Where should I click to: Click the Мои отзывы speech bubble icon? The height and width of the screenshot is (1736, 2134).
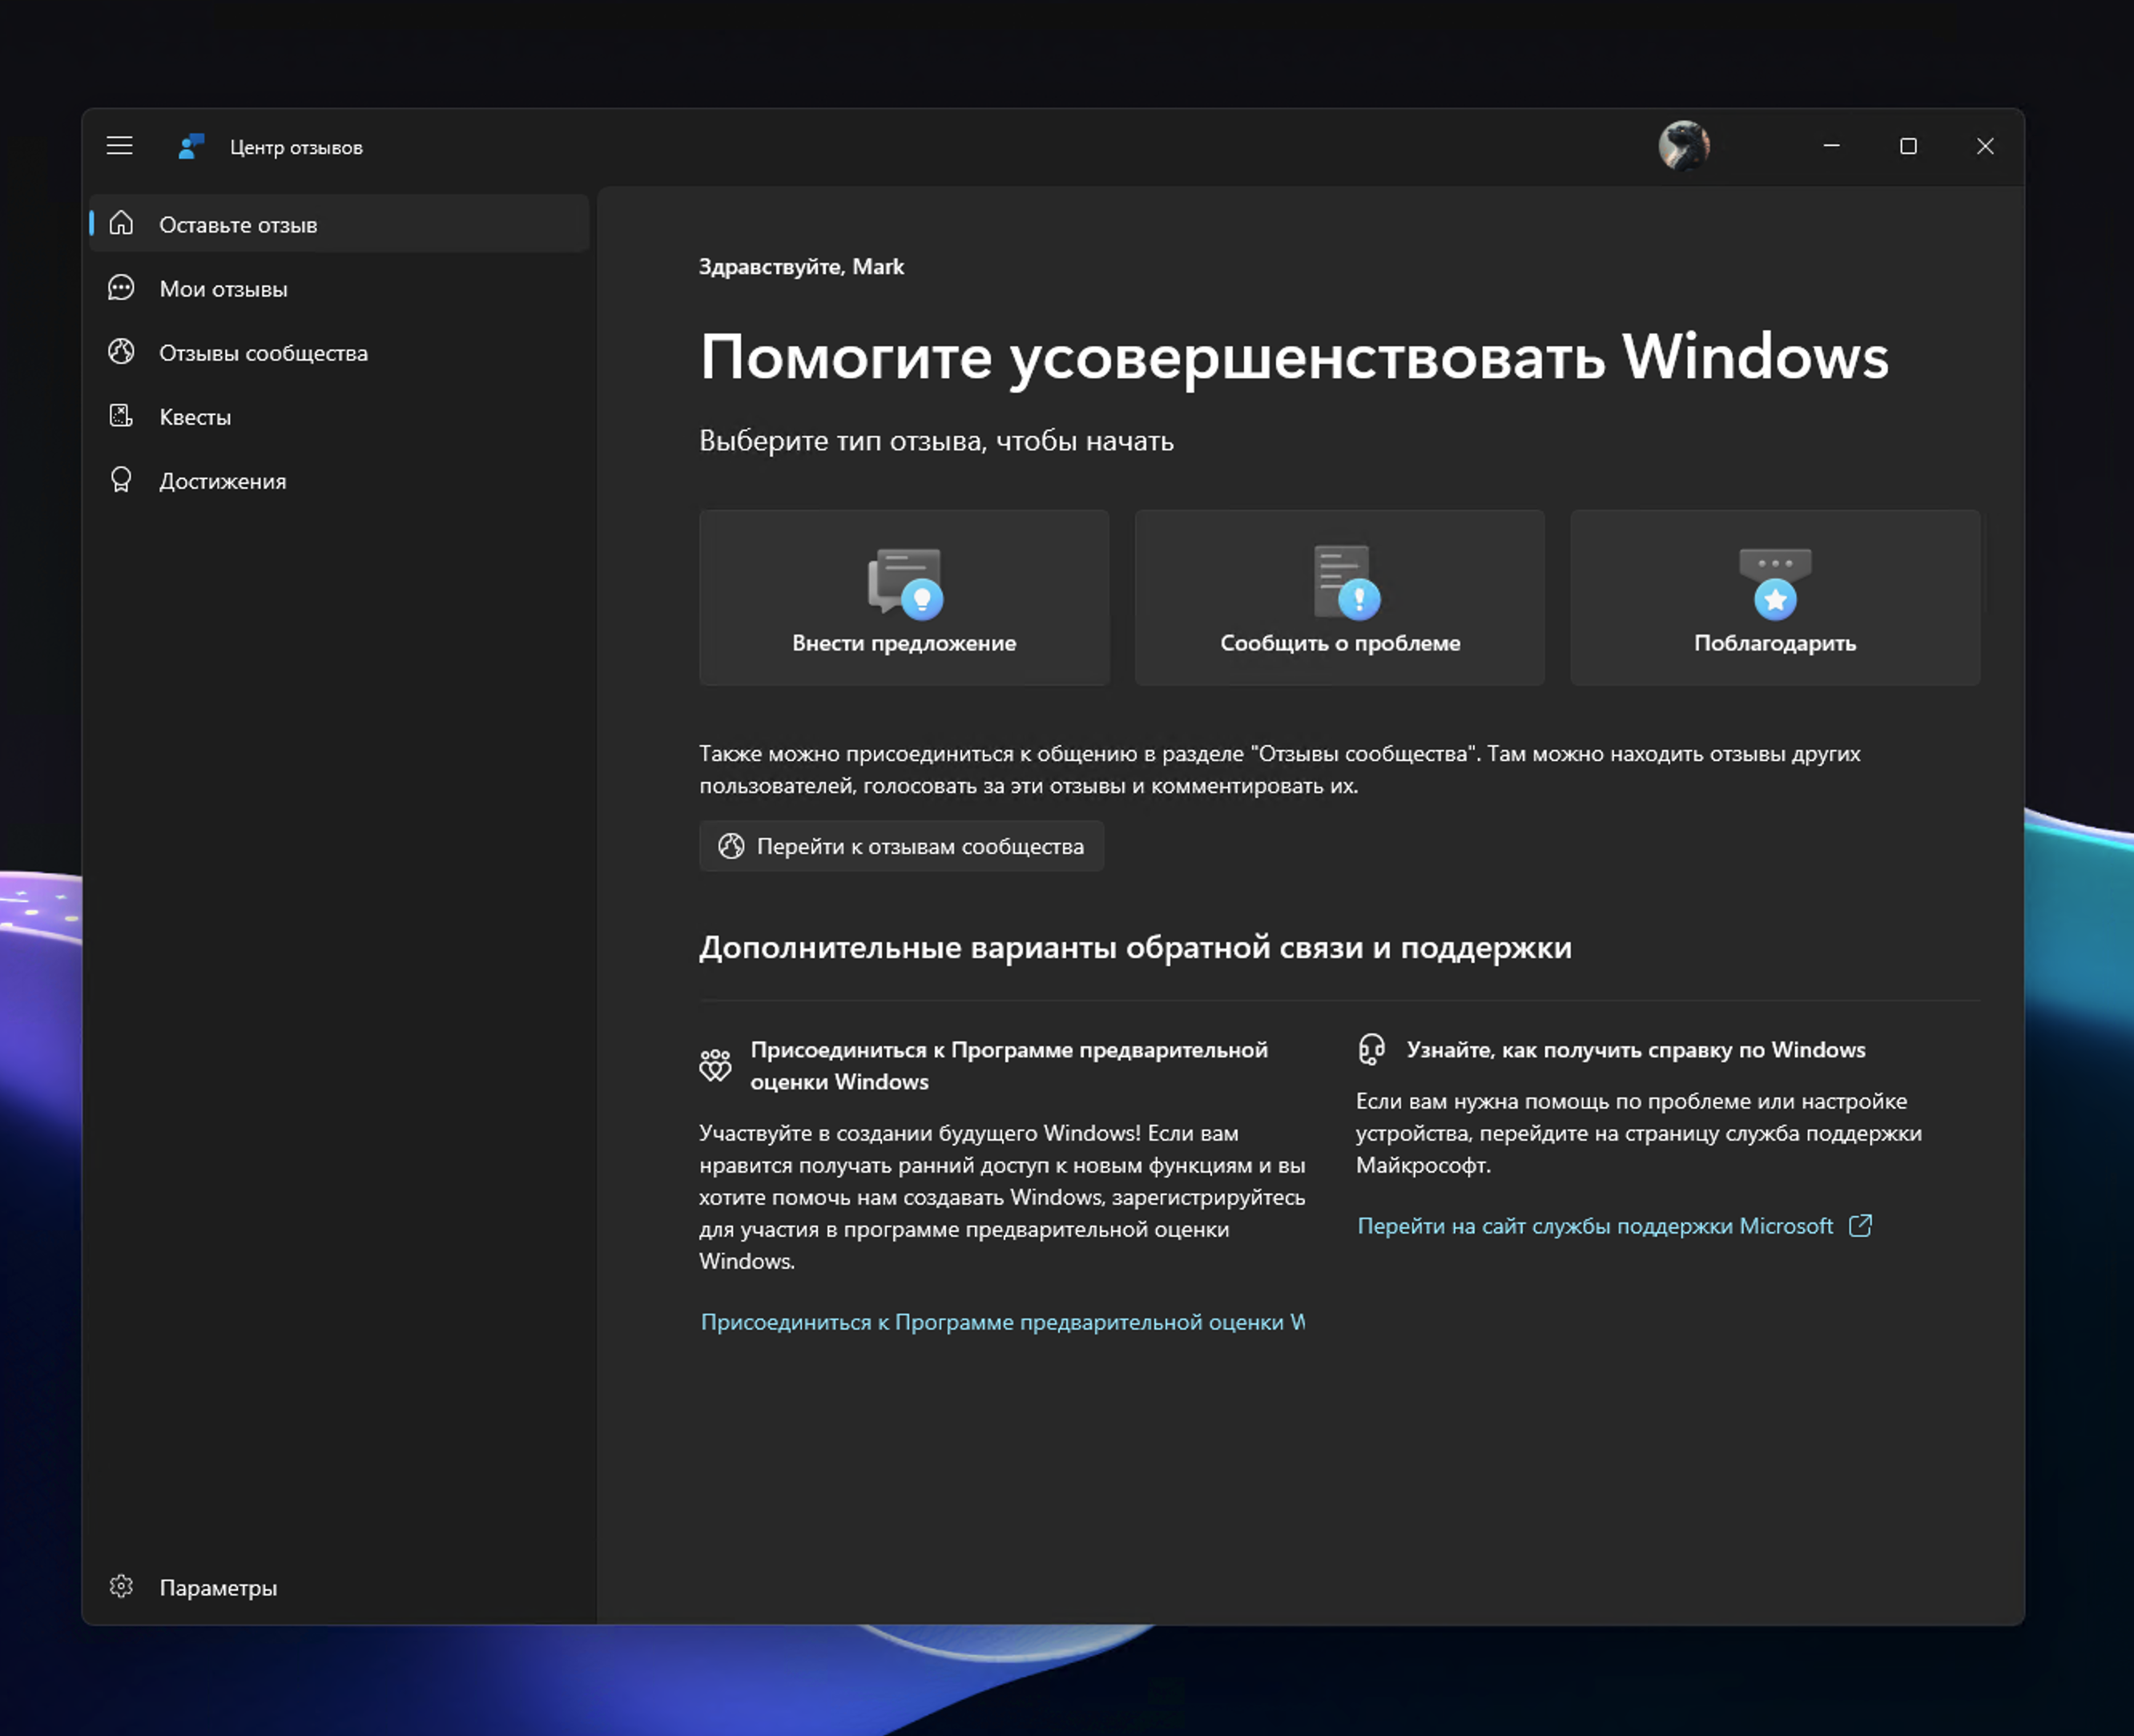pos(121,288)
